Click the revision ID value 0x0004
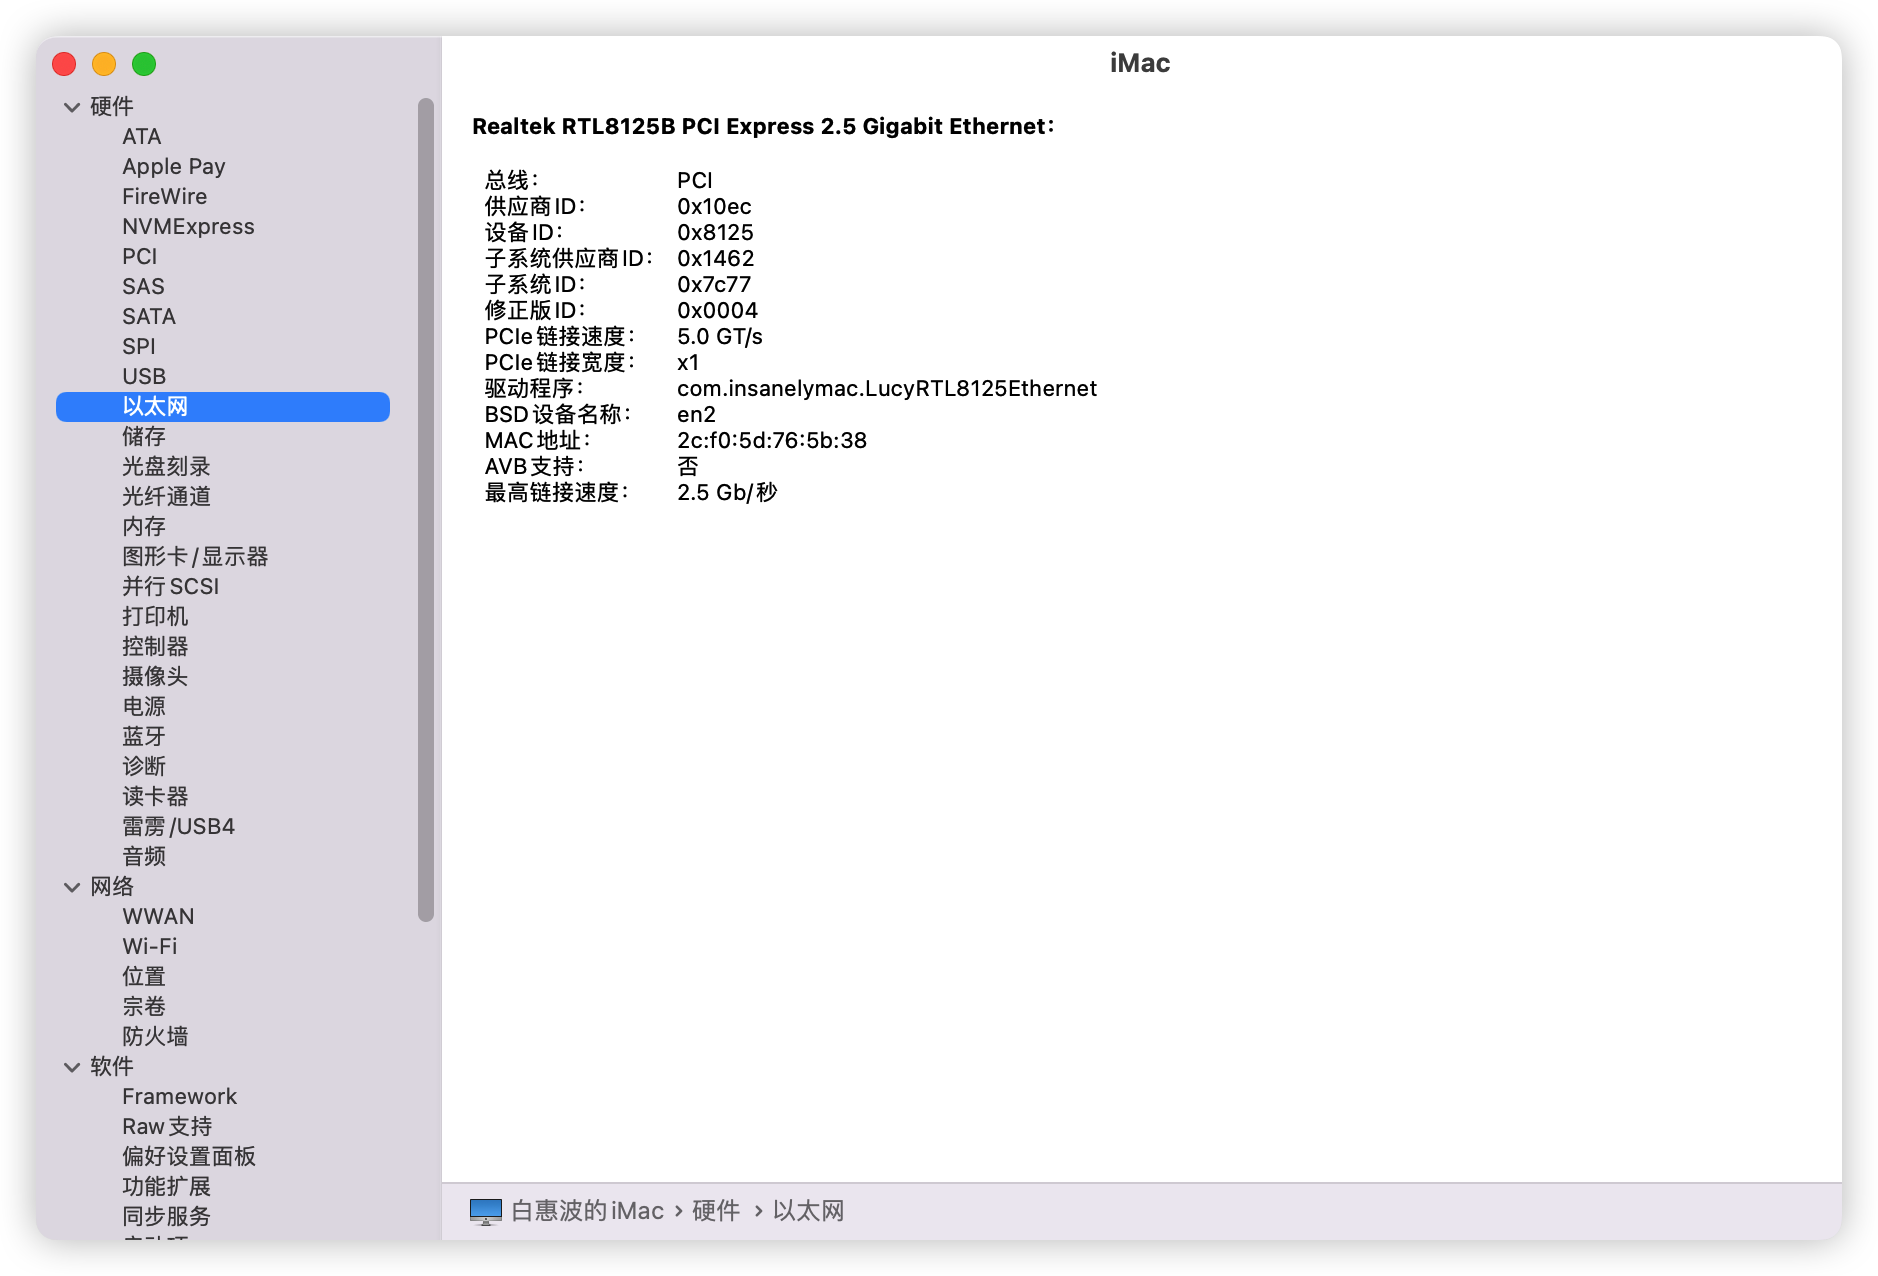The image size is (1878, 1276). [x=718, y=311]
